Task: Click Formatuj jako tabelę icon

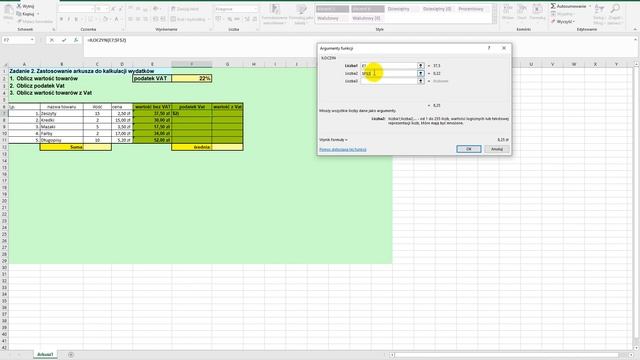Action: 301,9
